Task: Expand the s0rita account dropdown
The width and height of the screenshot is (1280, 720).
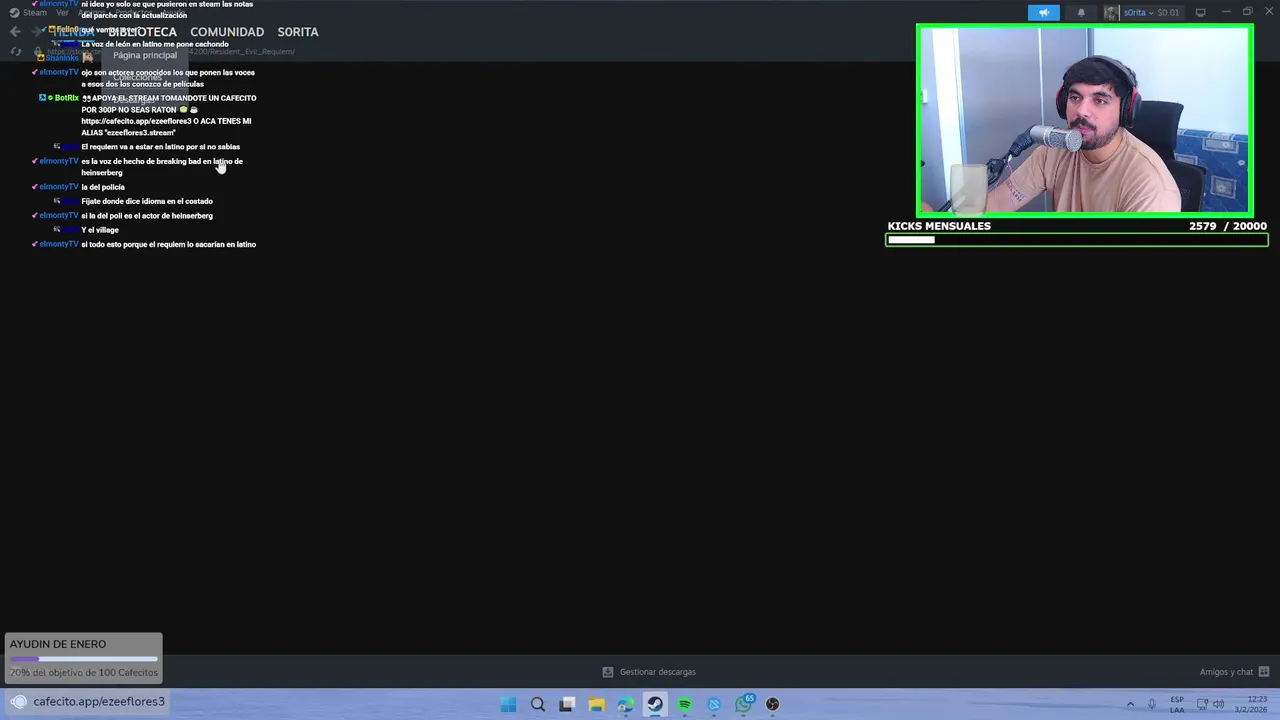Action: 1151,13
